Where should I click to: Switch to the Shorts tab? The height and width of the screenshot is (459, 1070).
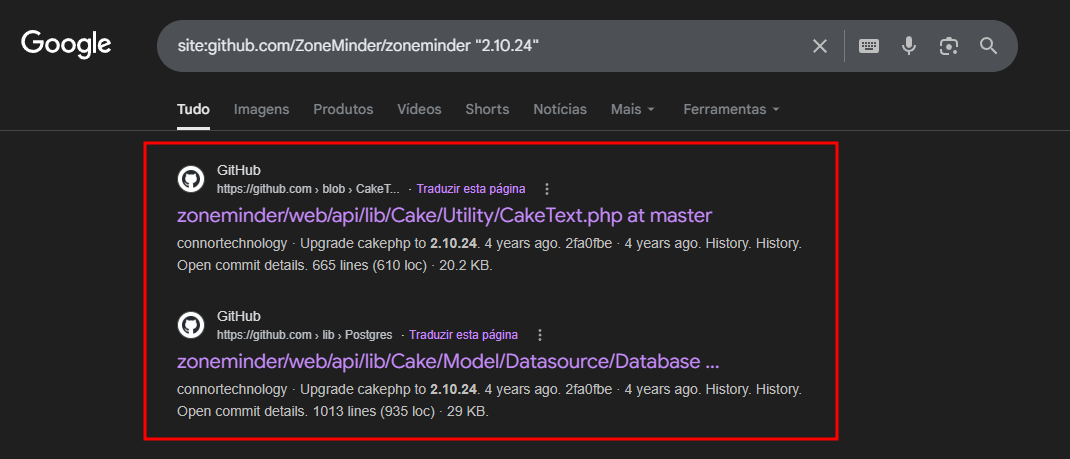pos(487,109)
